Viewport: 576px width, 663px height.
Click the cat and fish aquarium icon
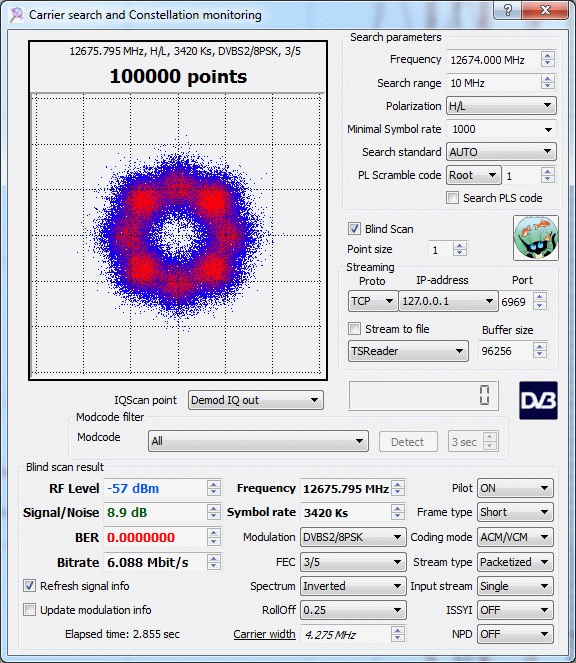click(x=536, y=238)
